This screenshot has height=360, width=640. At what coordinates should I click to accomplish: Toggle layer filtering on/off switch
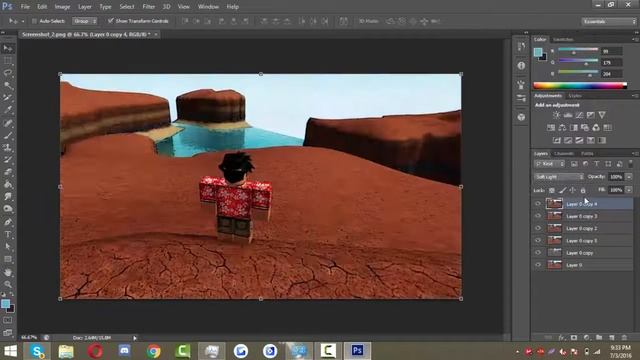click(x=631, y=164)
